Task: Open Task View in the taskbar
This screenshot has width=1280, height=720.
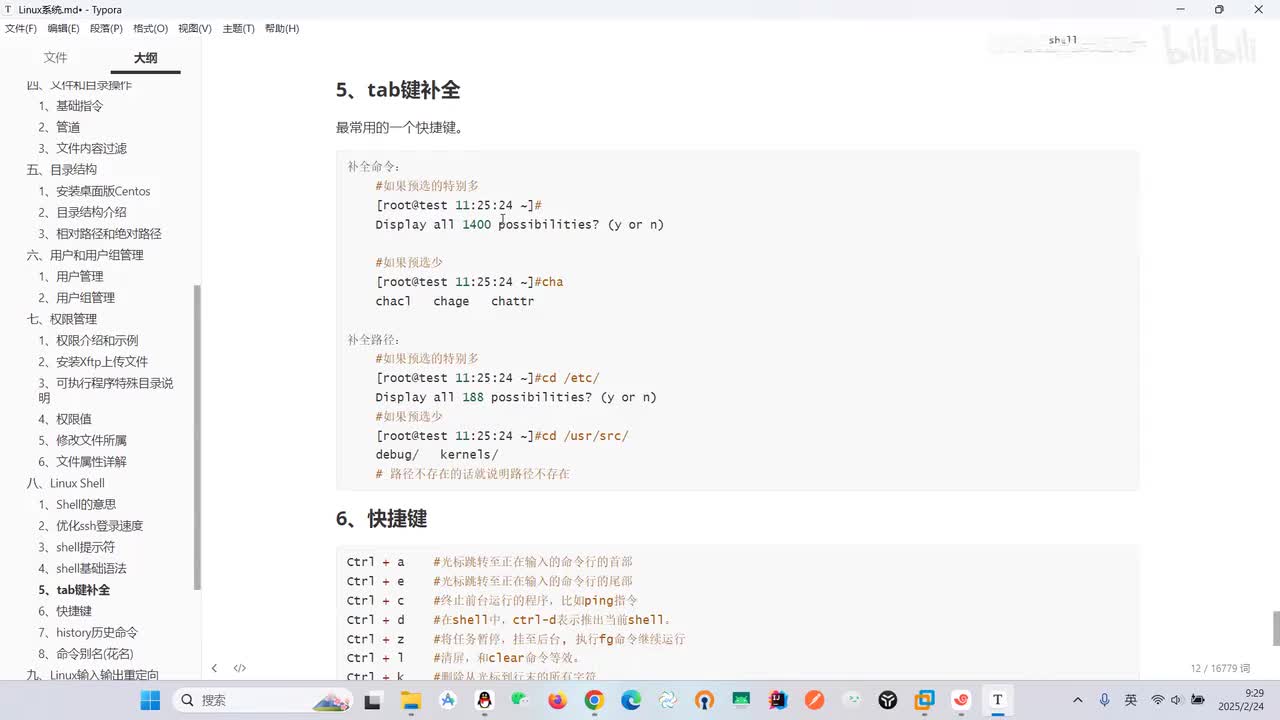Action: point(372,700)
